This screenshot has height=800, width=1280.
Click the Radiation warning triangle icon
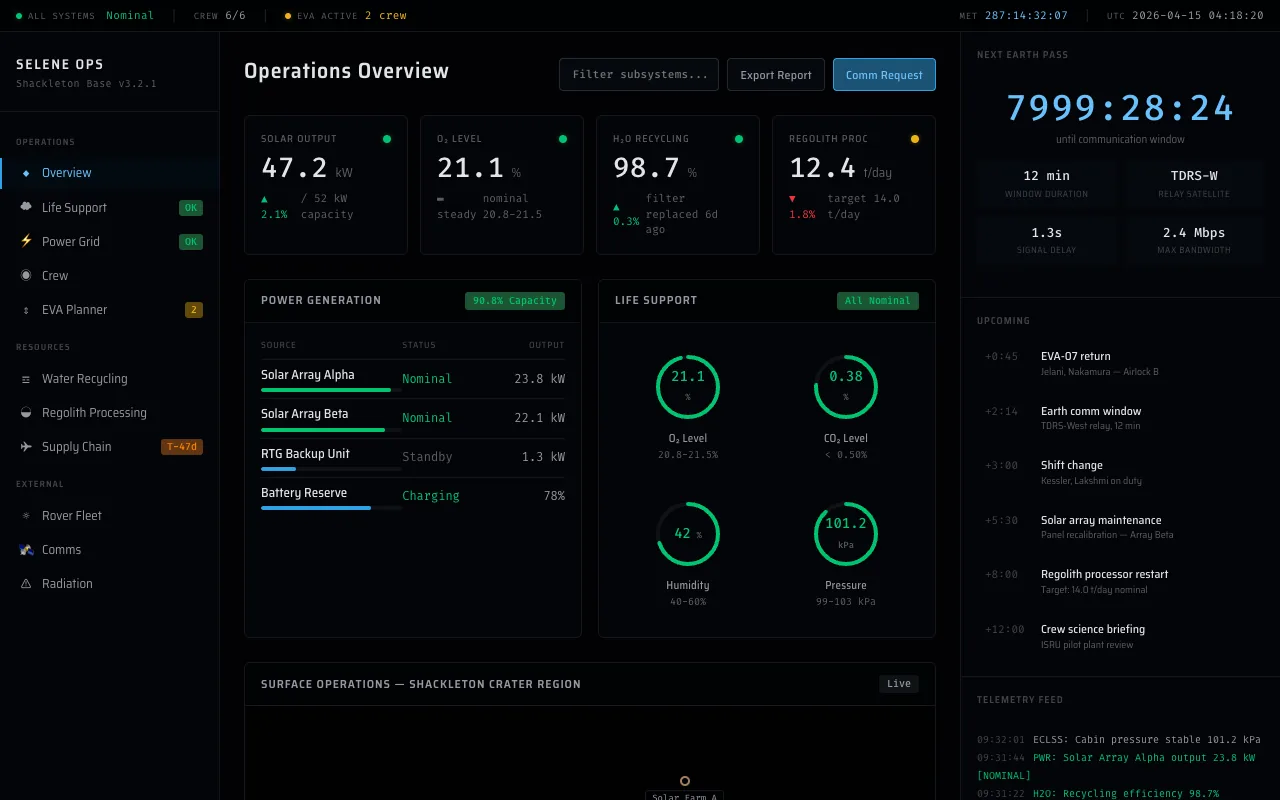point(26,584)
